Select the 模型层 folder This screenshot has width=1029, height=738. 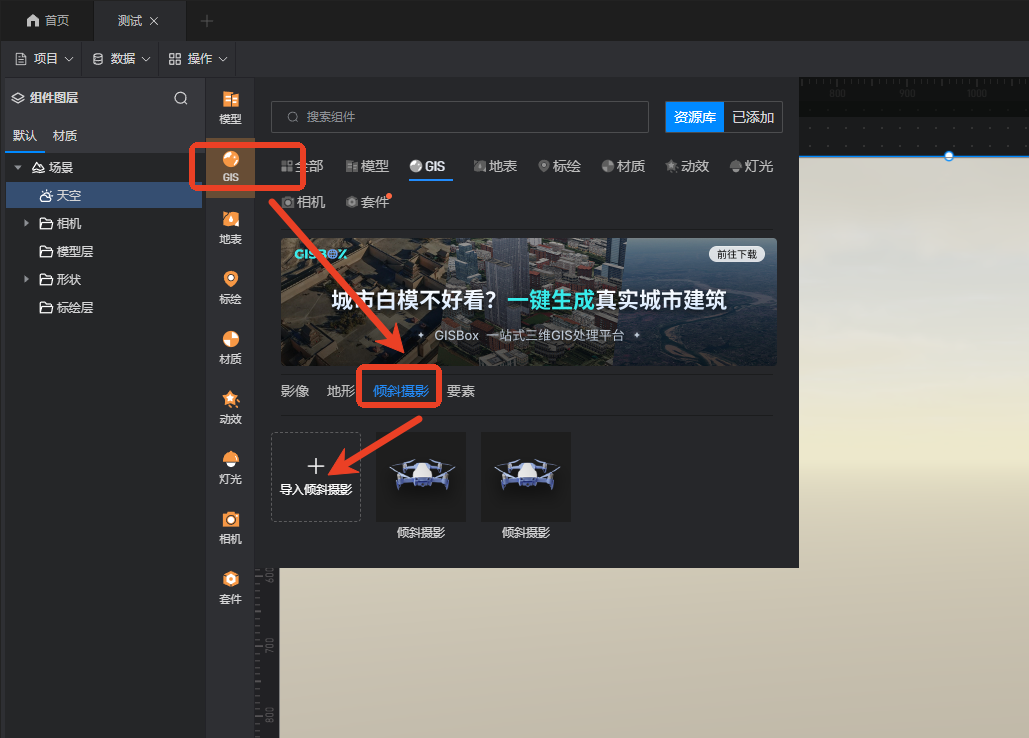tap(104, 251)
